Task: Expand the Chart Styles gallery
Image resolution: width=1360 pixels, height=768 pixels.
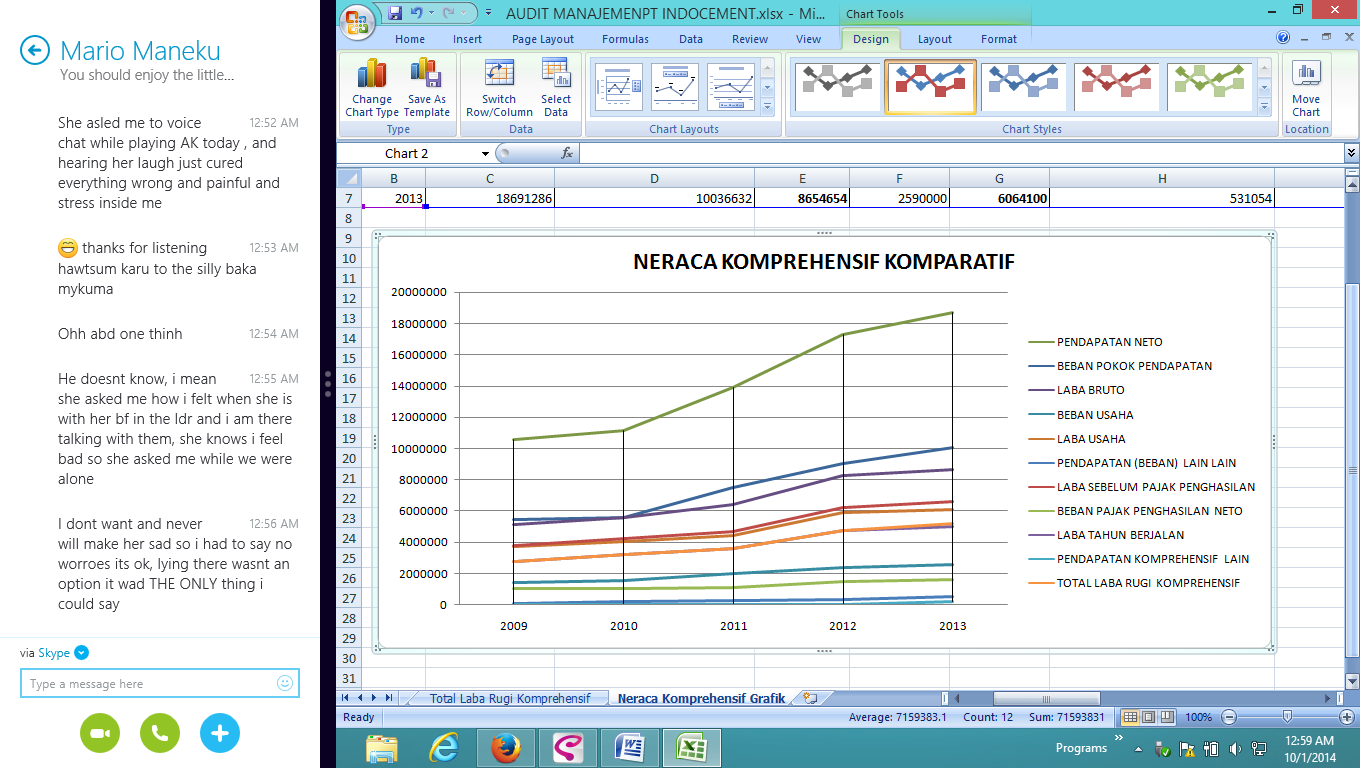Action: pyautogui.click(x=1264, y=106)
